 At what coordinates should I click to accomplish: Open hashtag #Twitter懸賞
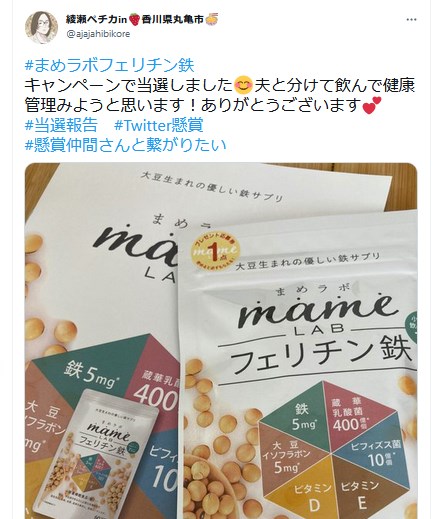click(x=159, y=125)
